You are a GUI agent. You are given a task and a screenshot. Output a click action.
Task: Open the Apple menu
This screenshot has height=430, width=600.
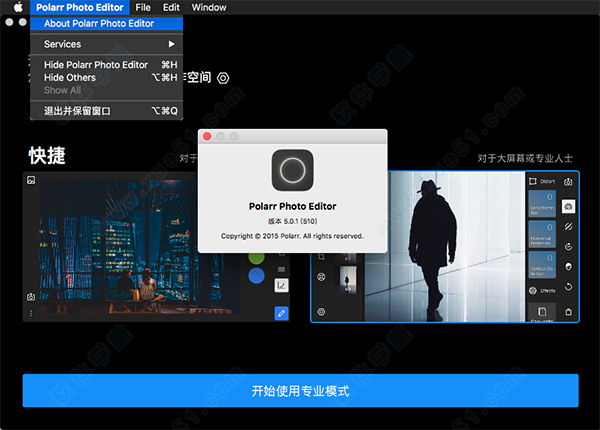18,7
